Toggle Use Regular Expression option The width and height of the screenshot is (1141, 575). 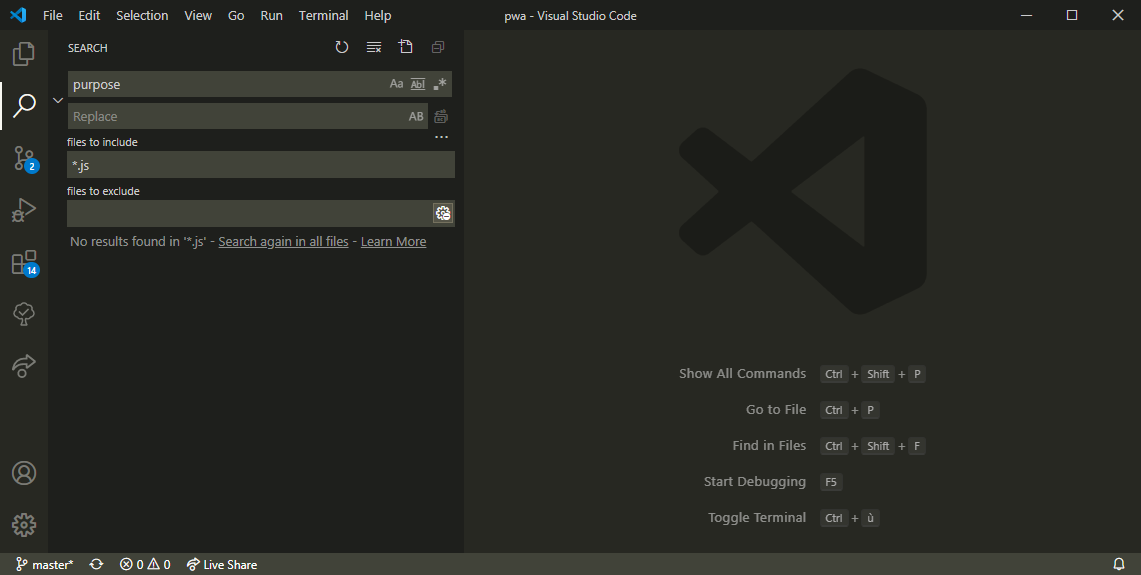coord(440,84)
